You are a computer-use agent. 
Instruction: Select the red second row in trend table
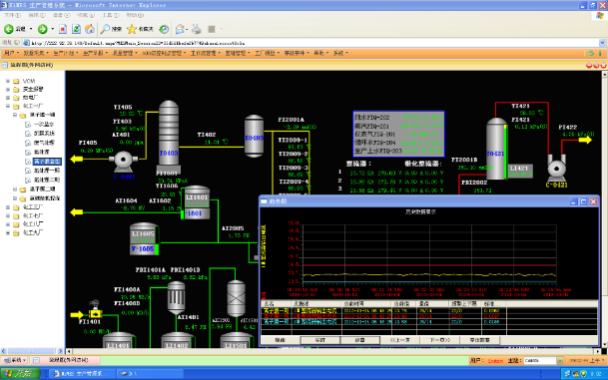coord(430,316)
